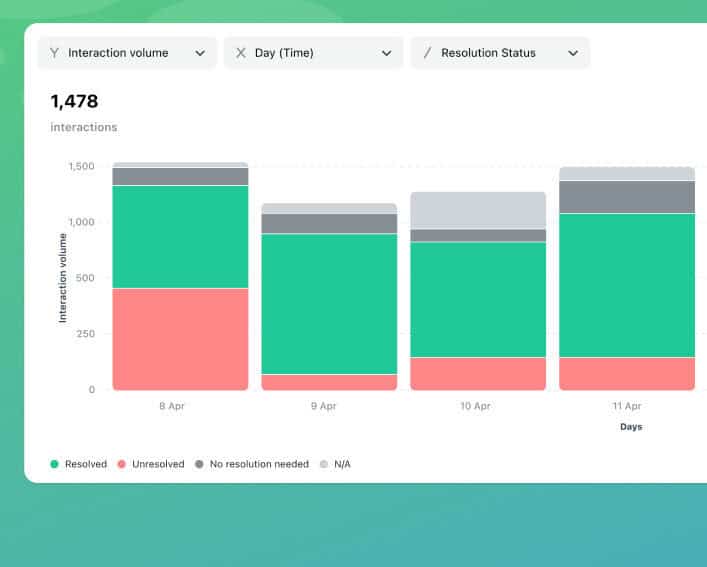The height and width of the screenshot is (567, 707).
Task: Click the Y axis icon in Interaction volume selector
Action: point(54,53)
